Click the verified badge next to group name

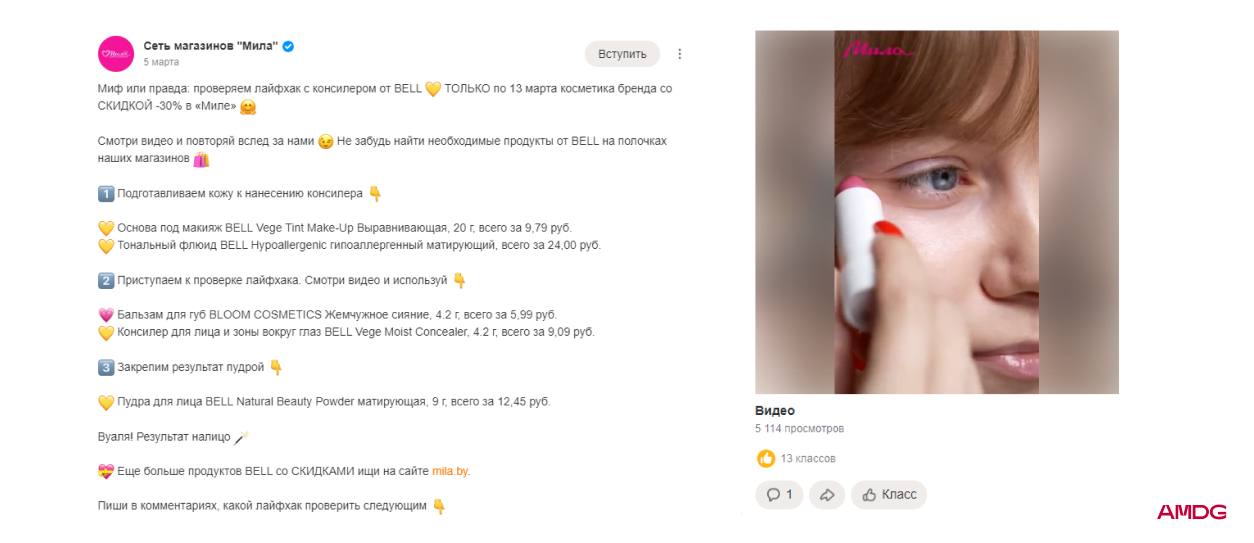(x=288, y=46)
